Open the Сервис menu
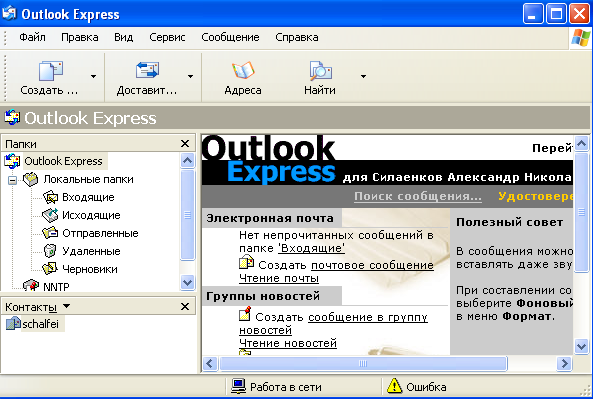Viewport: 593px width, 399px height. click(x=167, y=37)
